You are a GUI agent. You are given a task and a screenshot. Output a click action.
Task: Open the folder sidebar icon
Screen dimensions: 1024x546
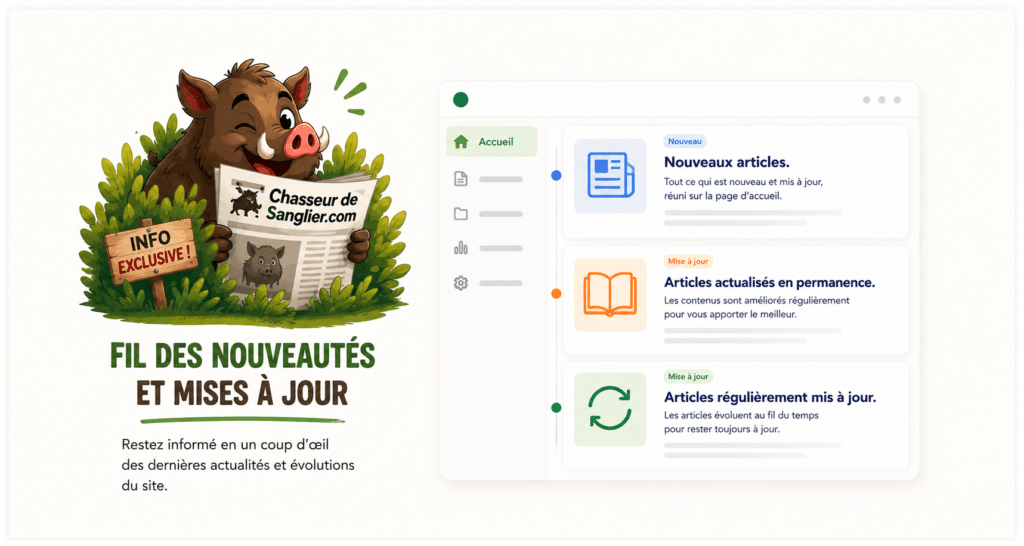tap(461, 214)
